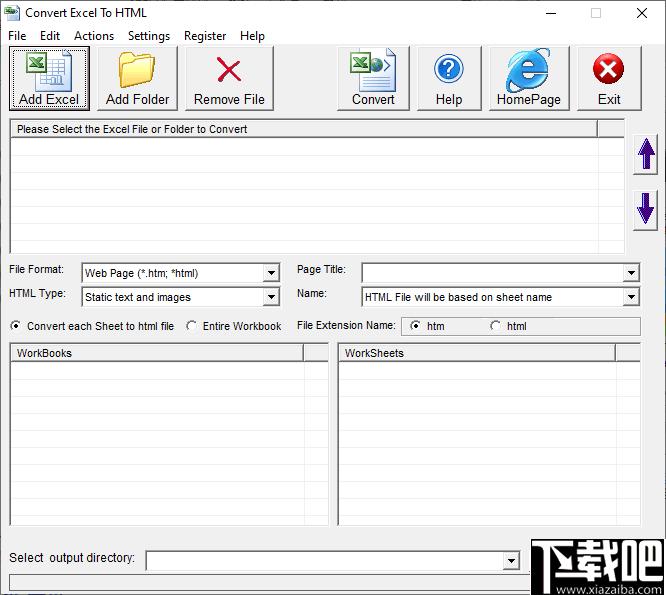Image resolution: width=666 pixels, height=595 pixels.
Task: Expand the output directory dropdown
Action: pyautogui.click(x=511, y=561)
